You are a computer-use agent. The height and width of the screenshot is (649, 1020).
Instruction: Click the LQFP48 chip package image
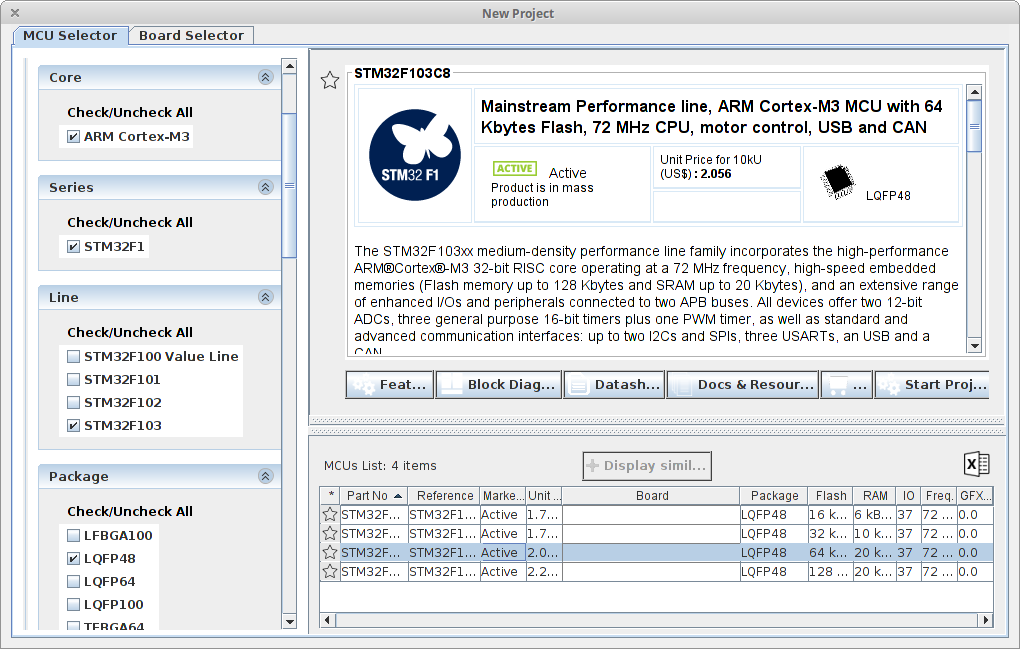coord(837,182)
